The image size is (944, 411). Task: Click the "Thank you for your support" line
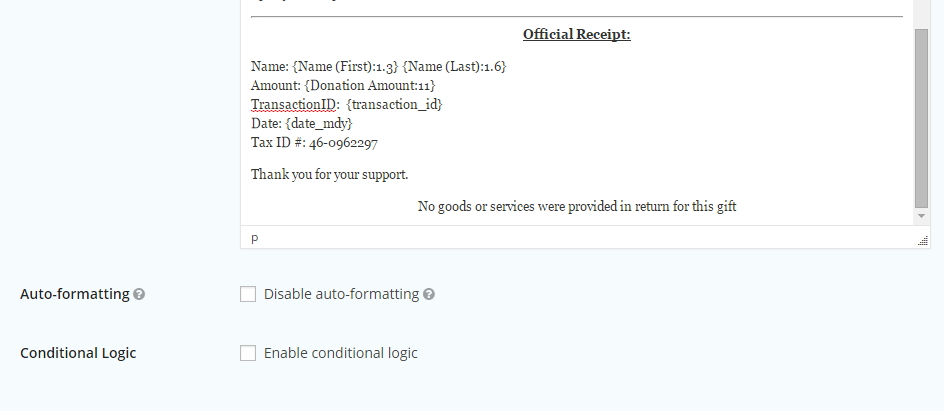coord(330,174)
